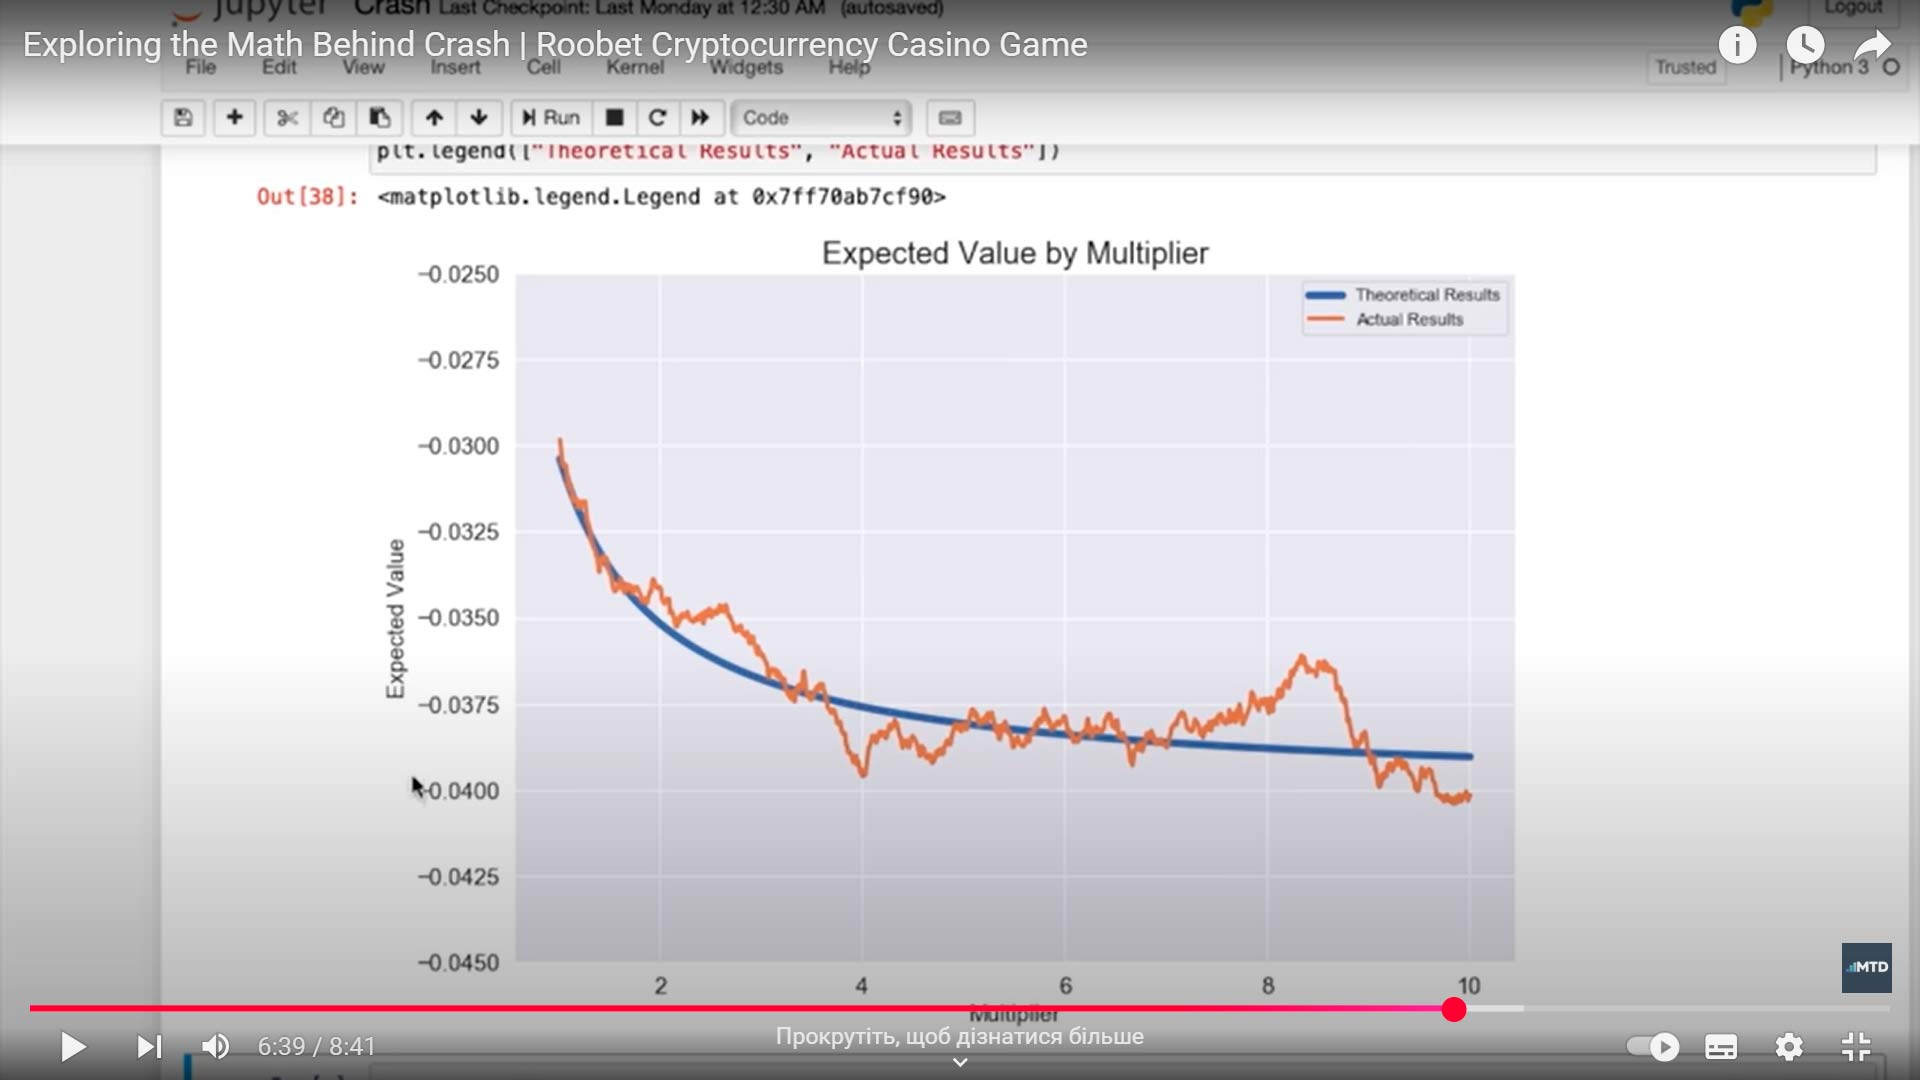
Task: Cut the selected cell with scissors icon
Action: [x=287, y=118]
